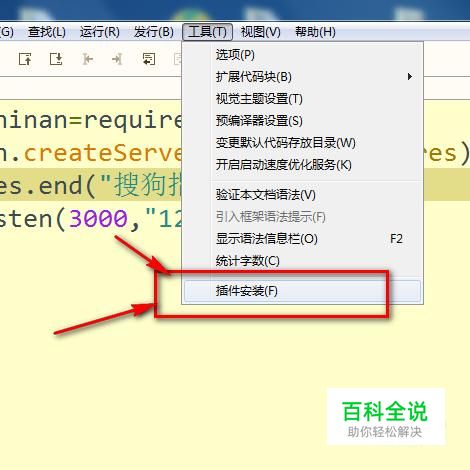Image resolution: width=470 pixels, height=470 pixels.
Task: Click the orange "createServe" code text
Action: click(103, 153)
